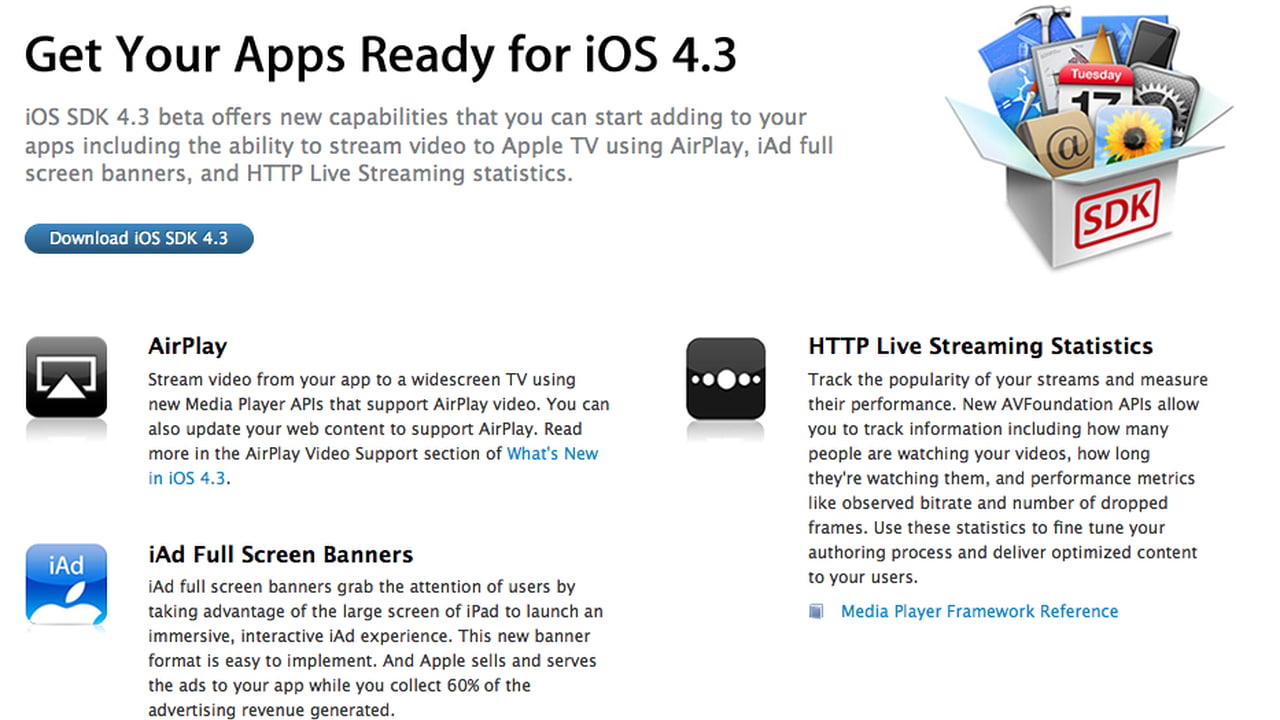1280x720 pixels.
Task: Select the AirPlay heading
Action: pos(187,347)
